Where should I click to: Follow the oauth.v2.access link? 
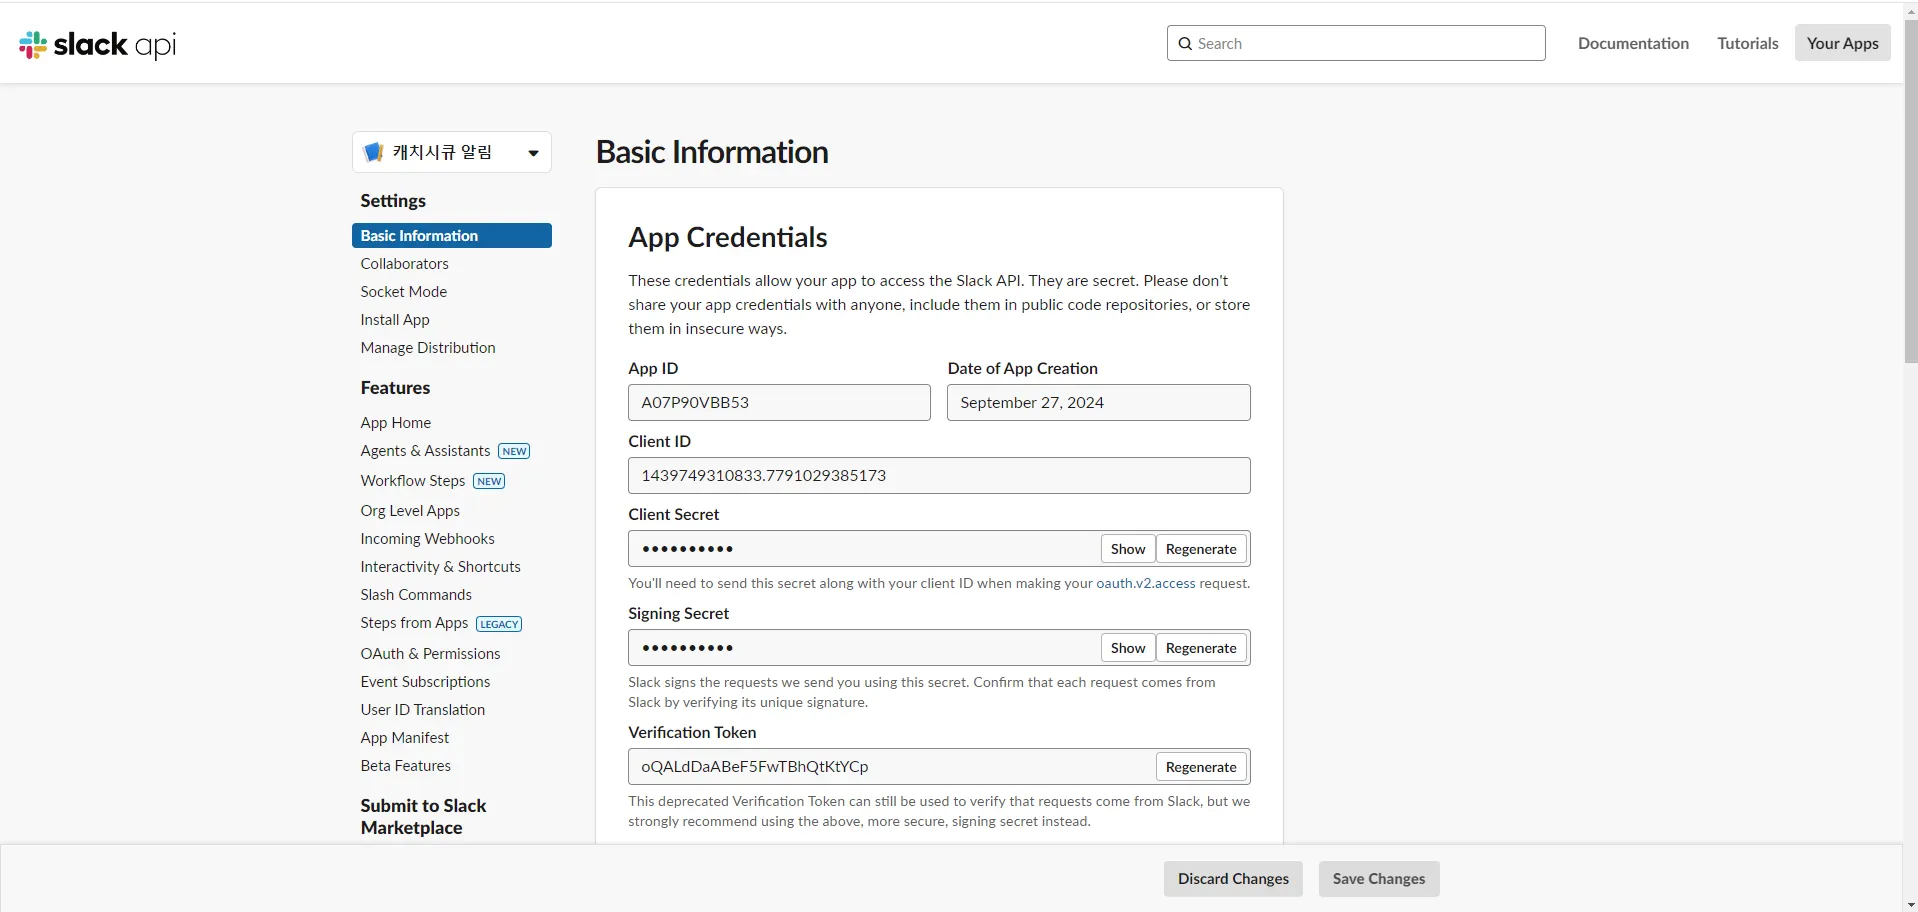coord(1145,584)
